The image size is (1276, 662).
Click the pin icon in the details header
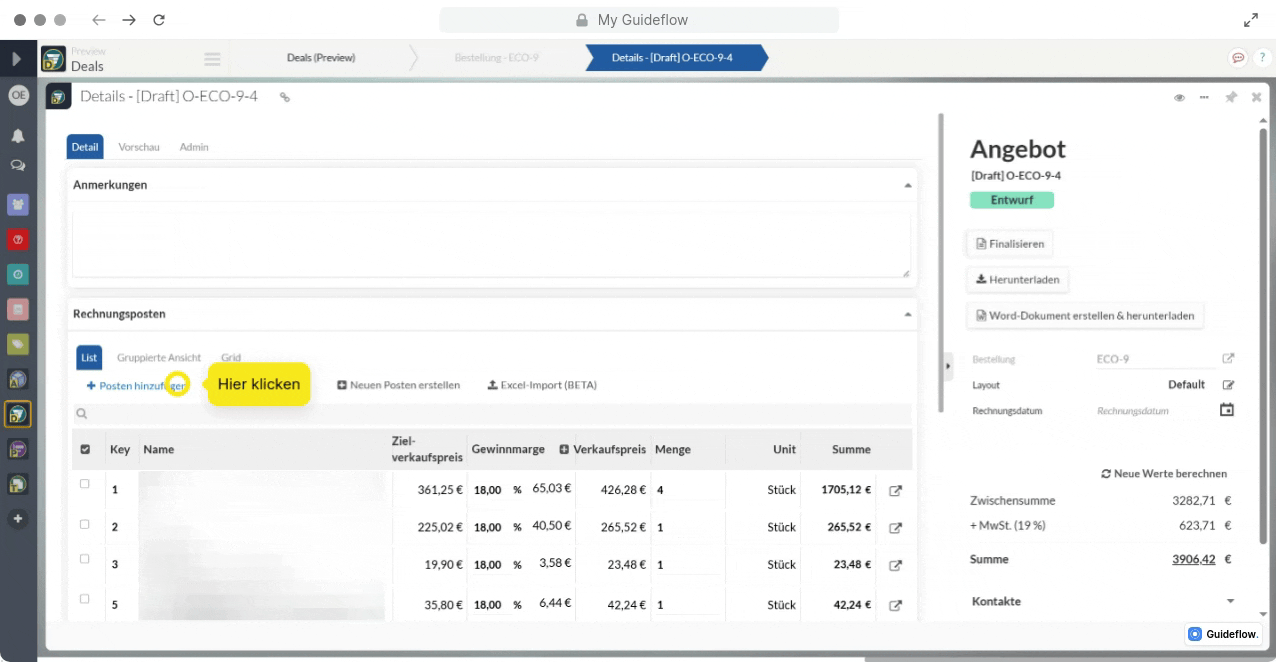pos(1231,97)
